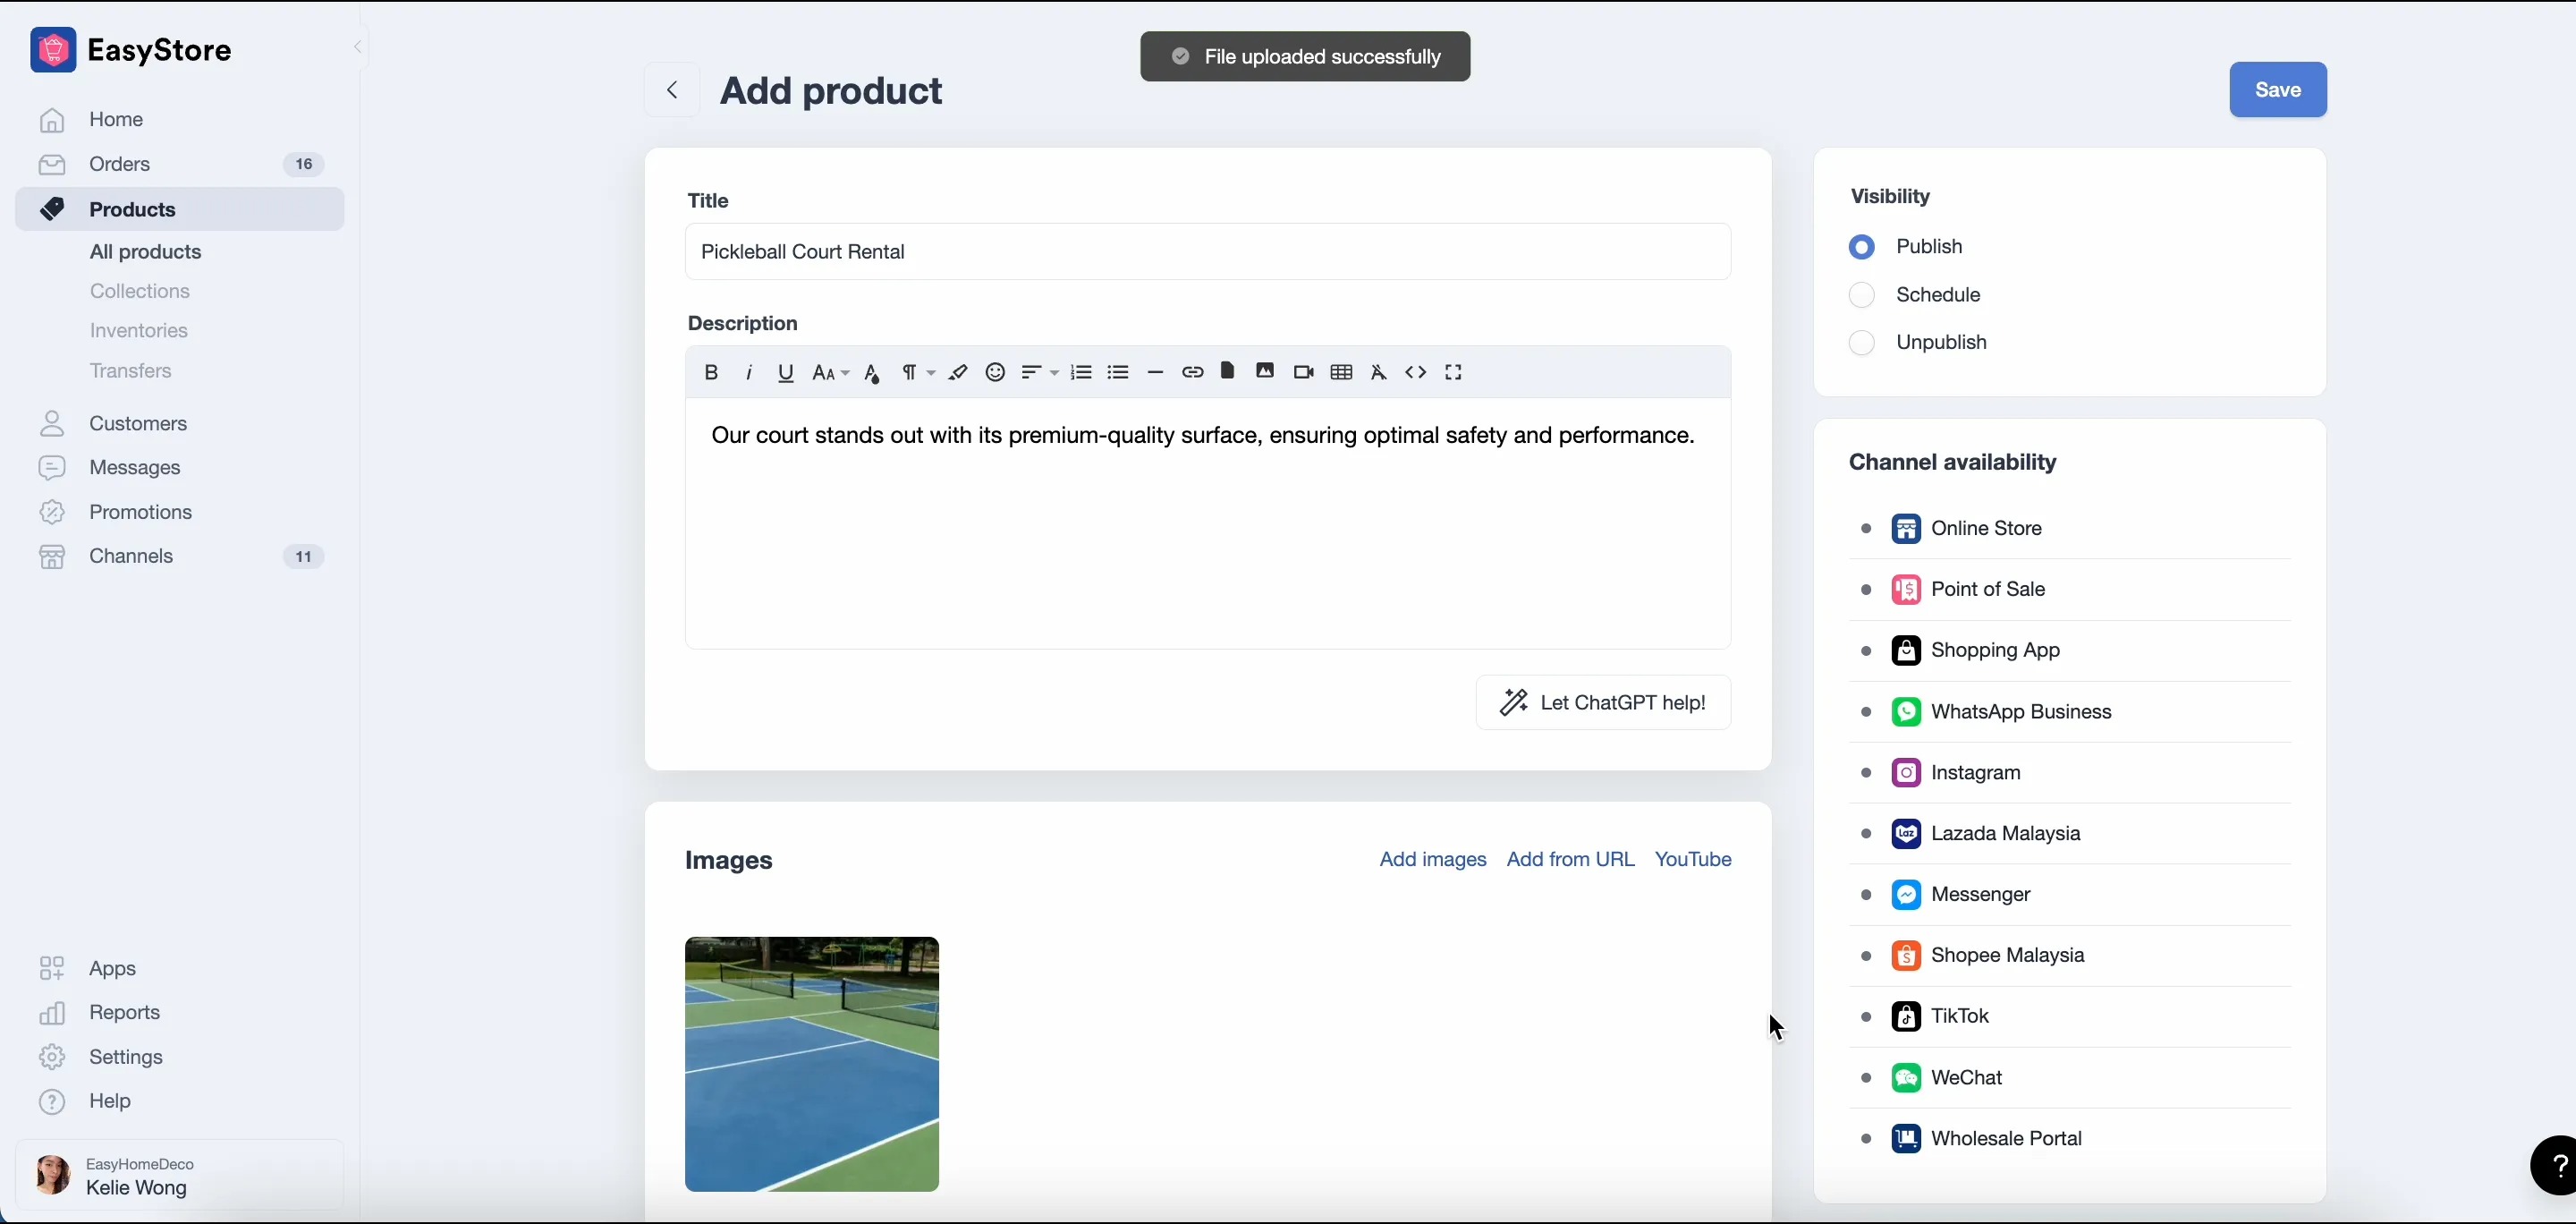Apply italic formatting to description text
Screen dimensions: 2576x1224
click(748, 372)
